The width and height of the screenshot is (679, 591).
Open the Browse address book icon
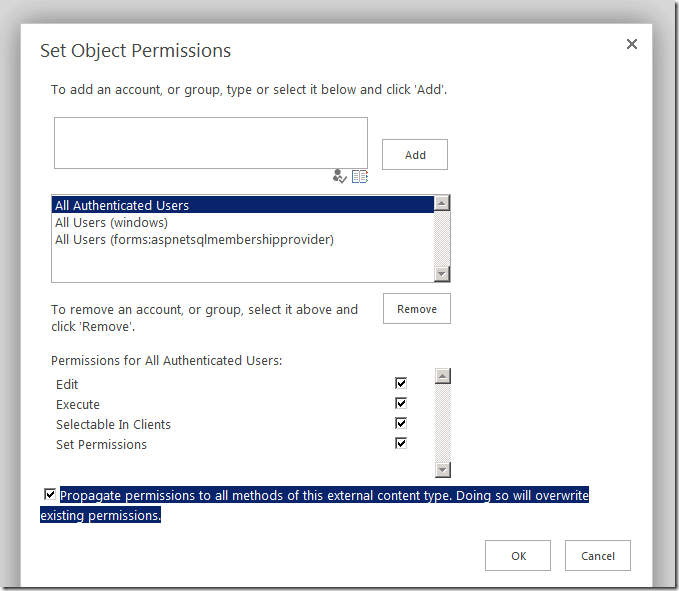(360, 177)
